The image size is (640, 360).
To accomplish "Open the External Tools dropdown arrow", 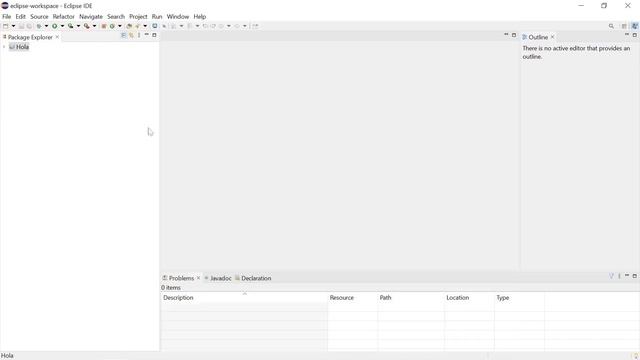I will pos(94,26).
